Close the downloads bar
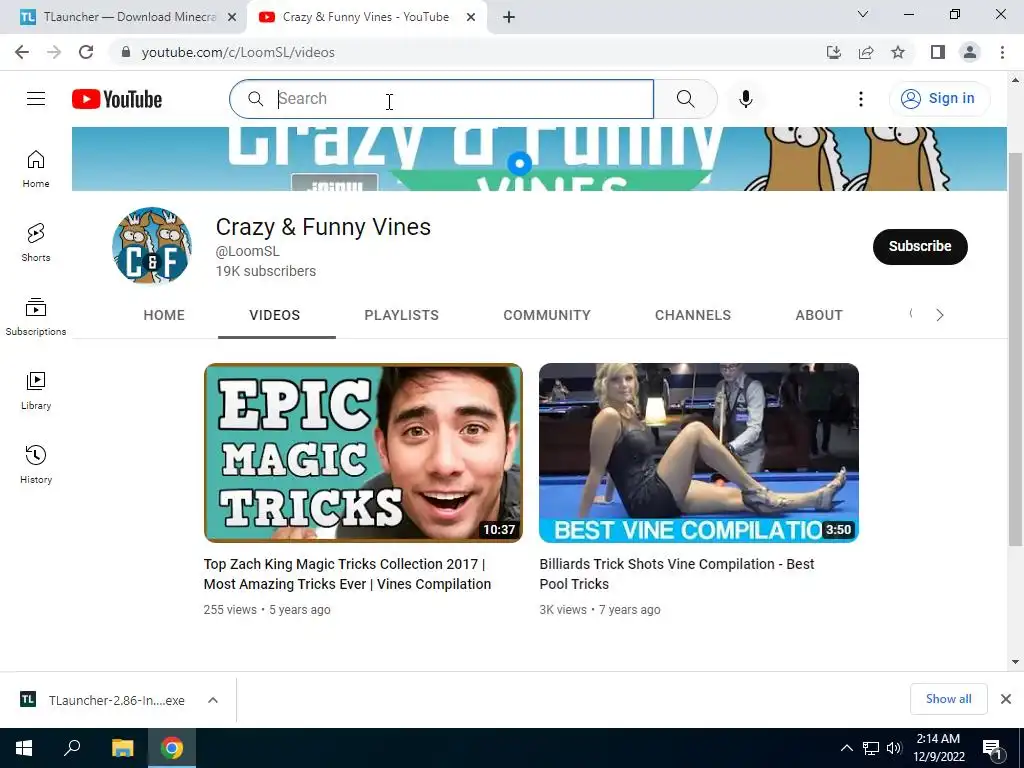The image size is (1024, 768). (1006, 699)
